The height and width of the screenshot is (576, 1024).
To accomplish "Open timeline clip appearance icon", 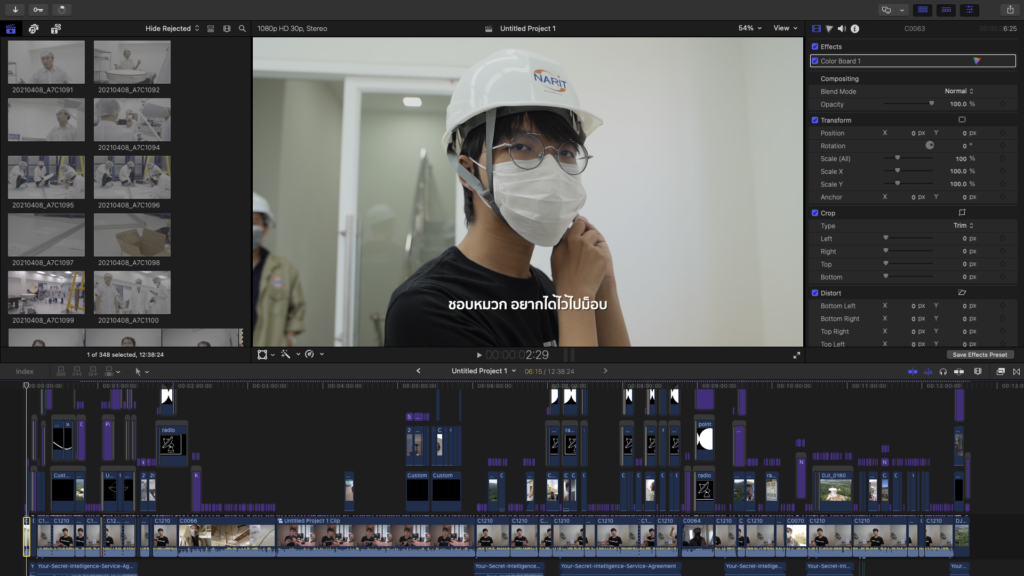I will pos(978,372).
